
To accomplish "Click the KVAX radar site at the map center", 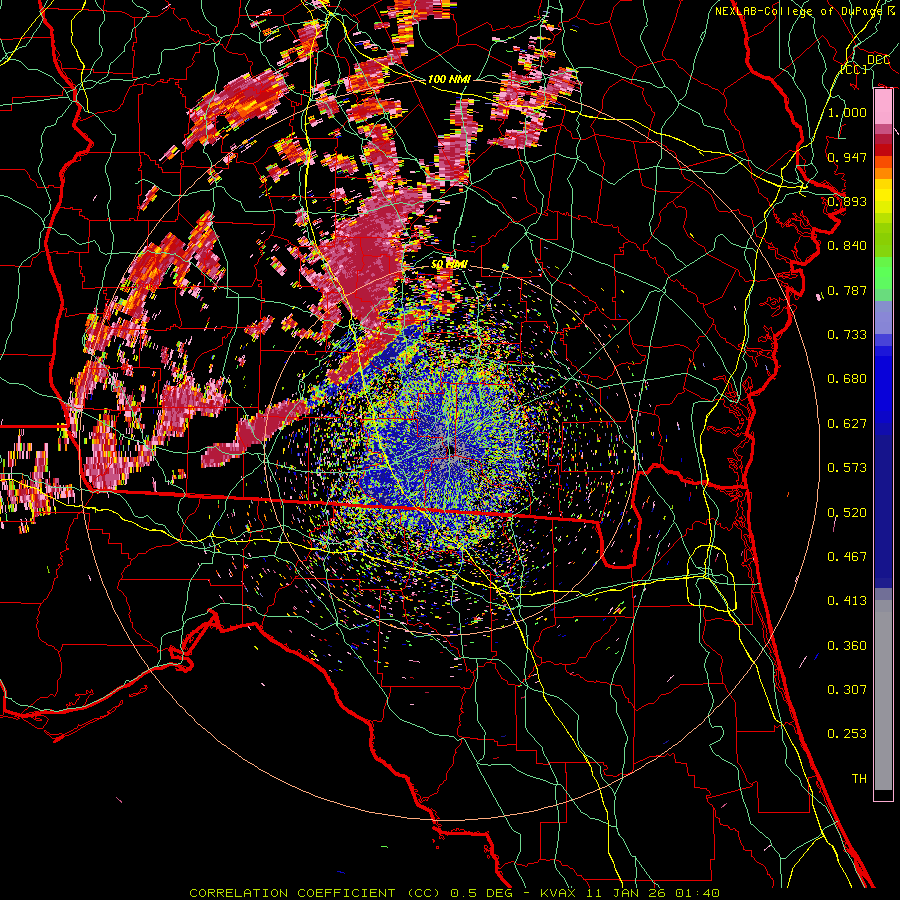I will (x=450, y=450).
